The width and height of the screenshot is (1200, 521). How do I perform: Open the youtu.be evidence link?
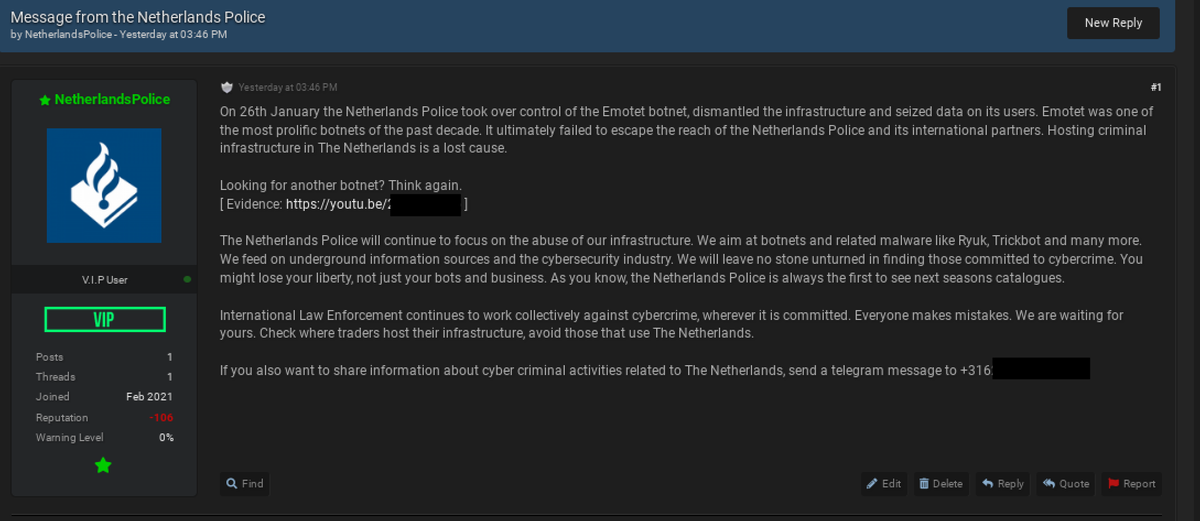click(337, 204)
